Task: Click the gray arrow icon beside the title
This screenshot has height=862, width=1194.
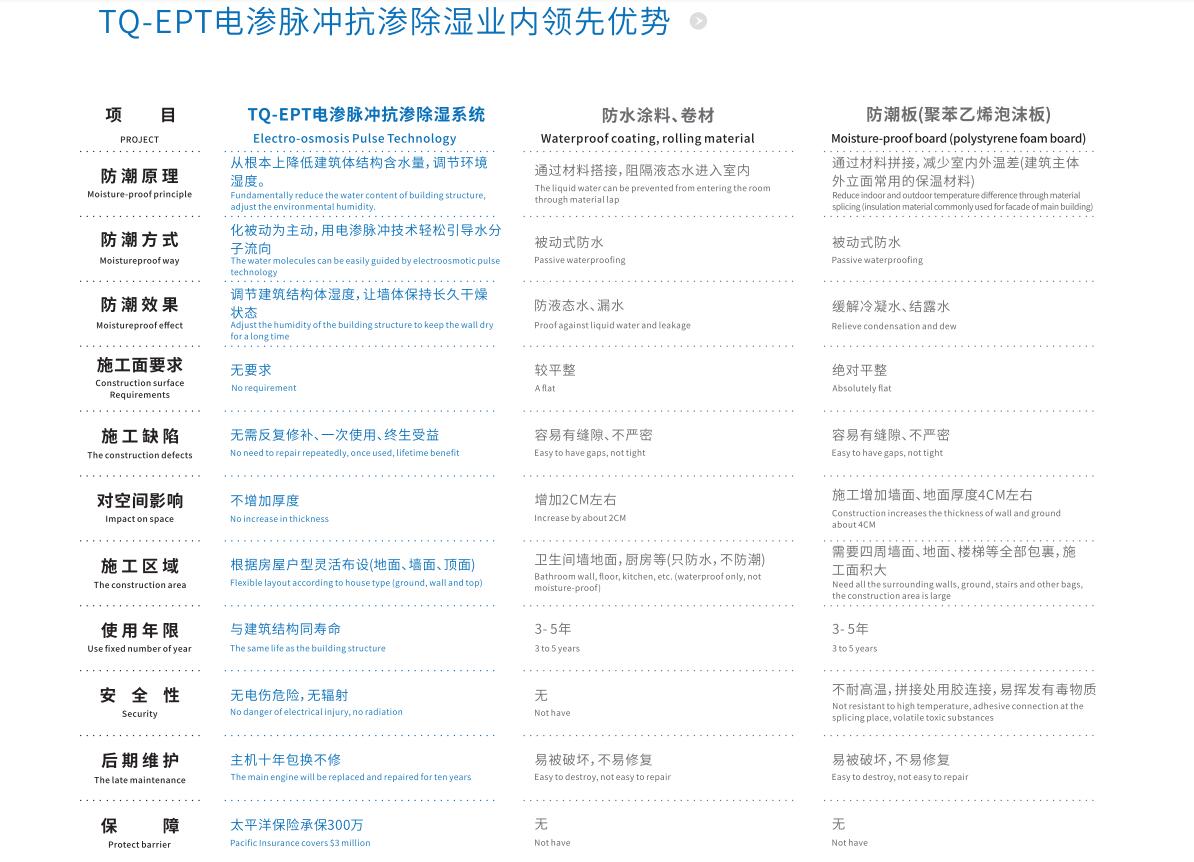Action: [698, 21]
